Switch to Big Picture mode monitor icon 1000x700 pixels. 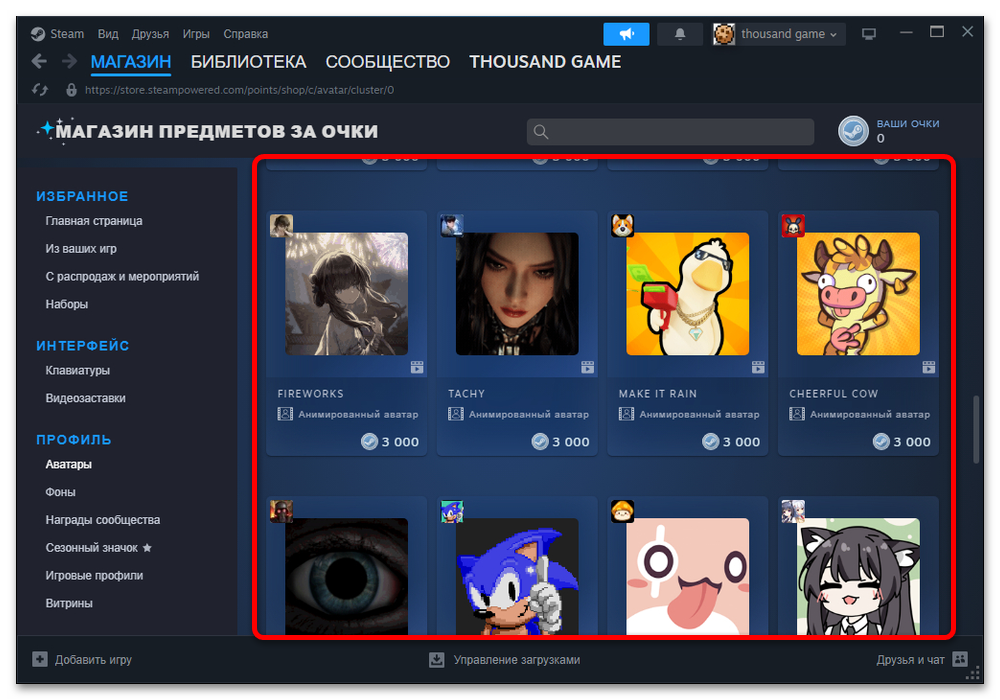(869, 34)
